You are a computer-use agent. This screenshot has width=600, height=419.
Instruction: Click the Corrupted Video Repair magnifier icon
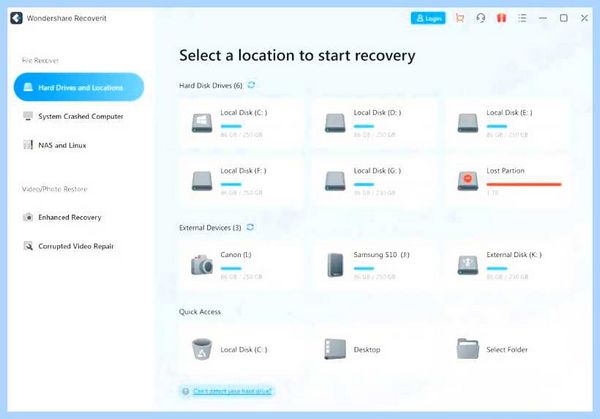pyautogui.click(x=28, y=246)
